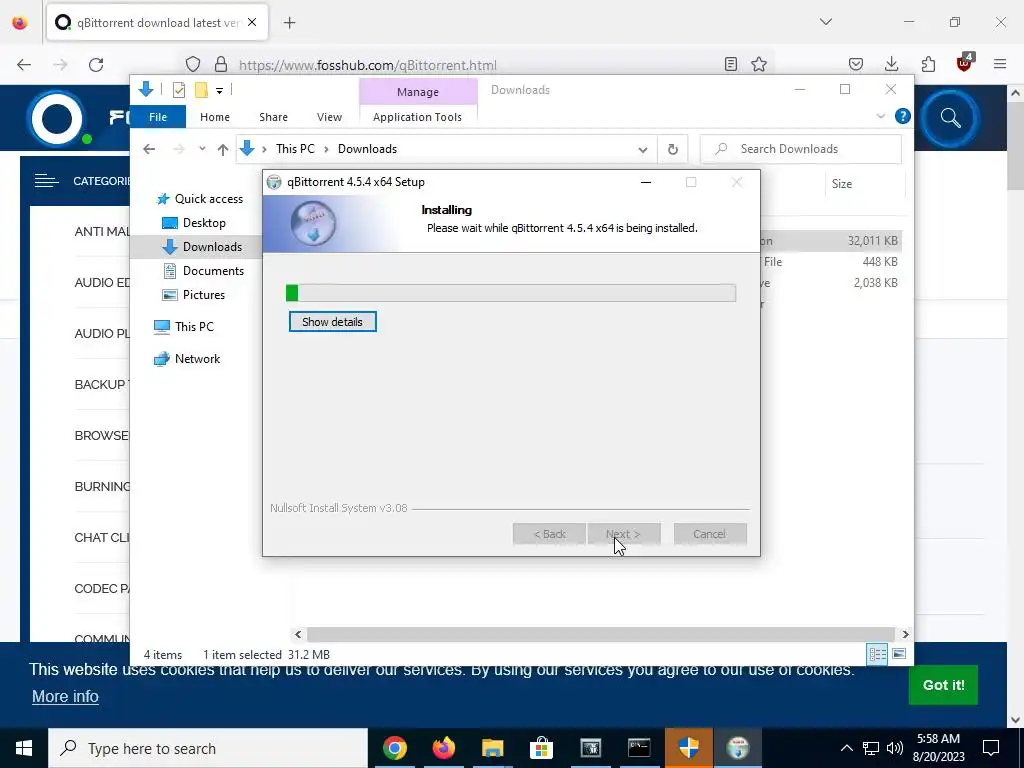Open a new Firefox tab
This screenshot has height=768, width=1024.
point(289,23)
